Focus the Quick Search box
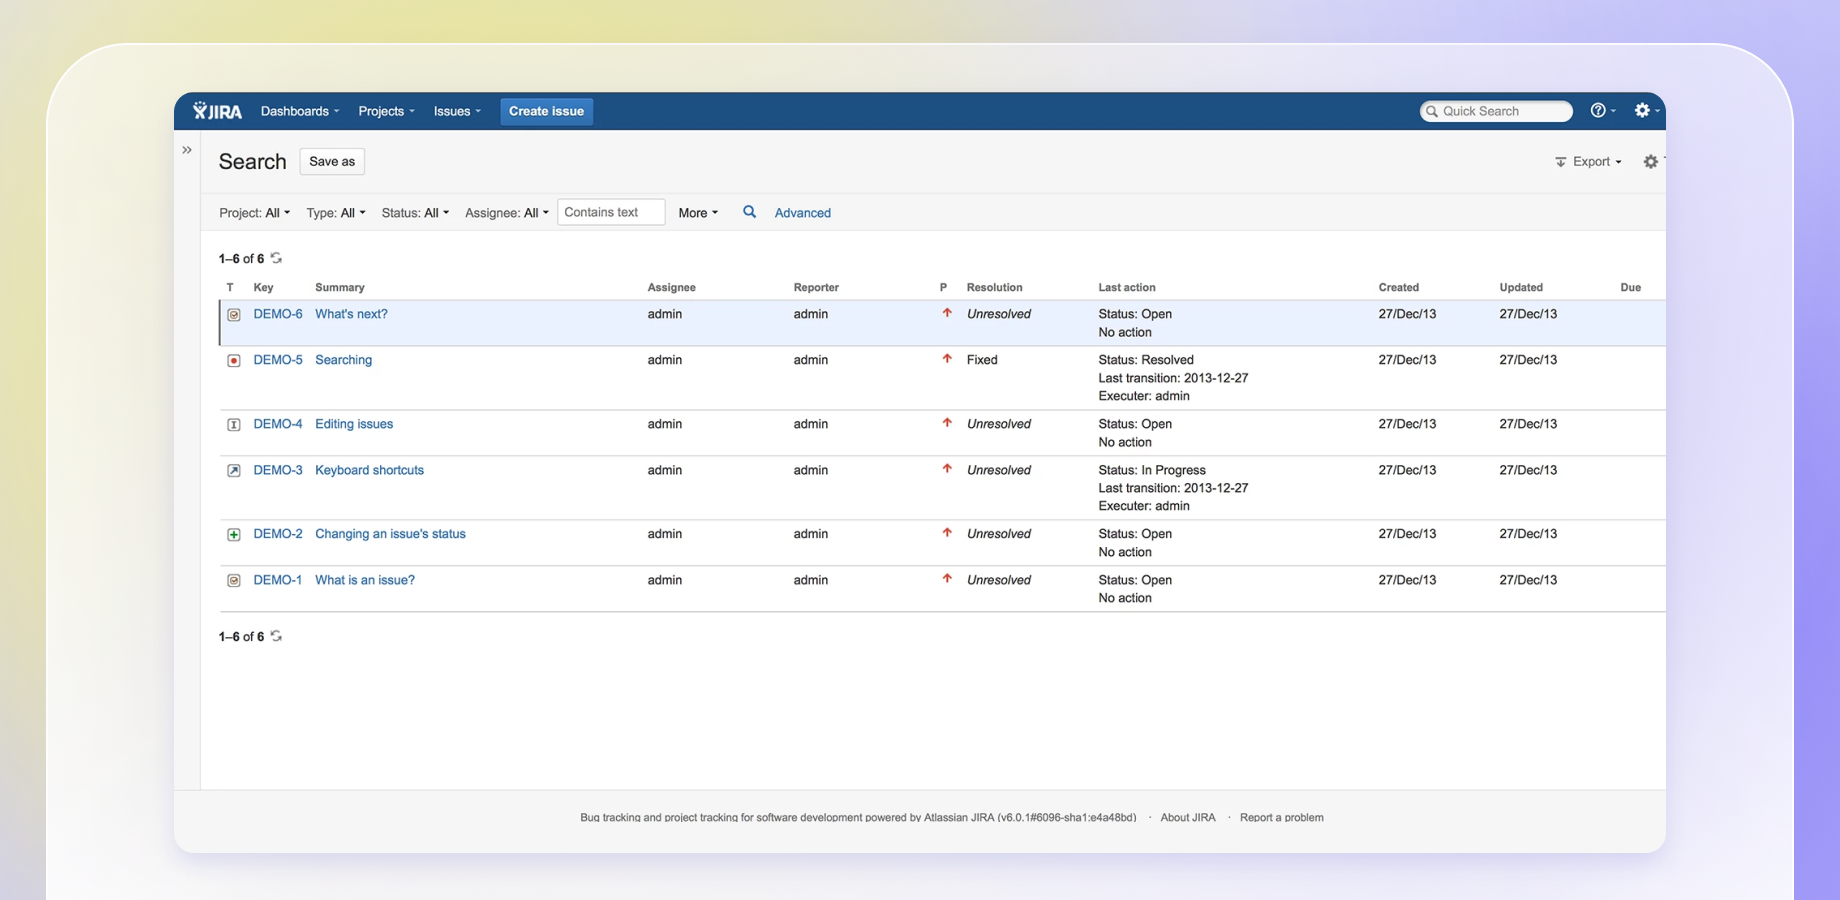 click(x=1496, y=111)
